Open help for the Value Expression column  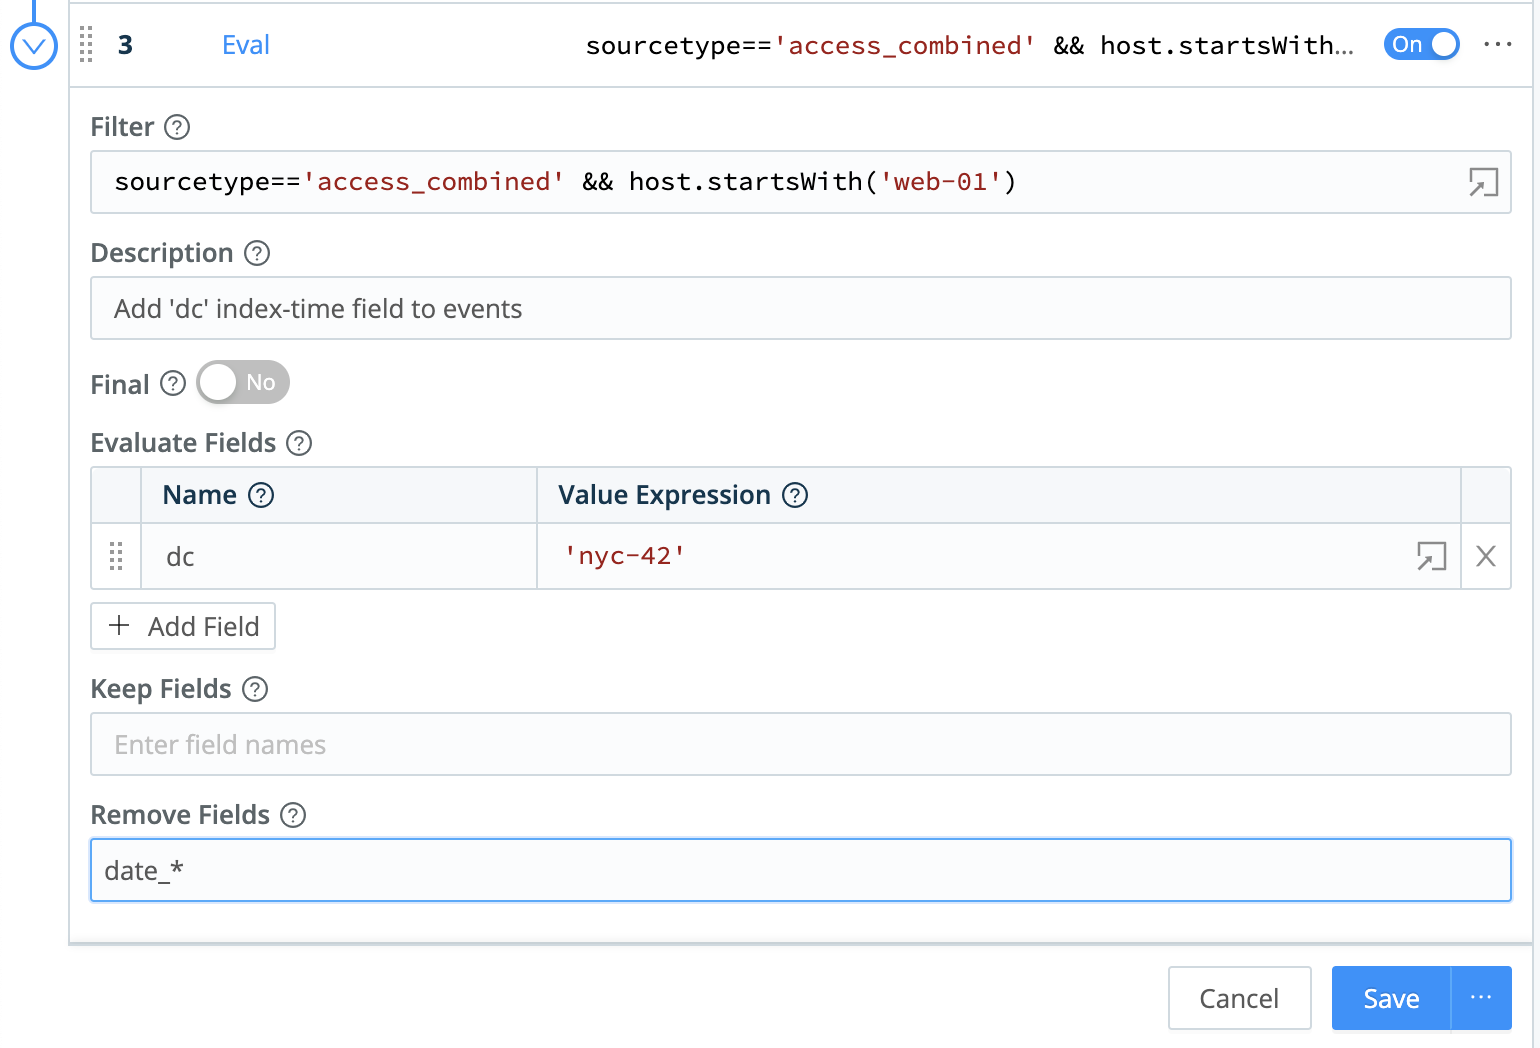click(795, 495)
